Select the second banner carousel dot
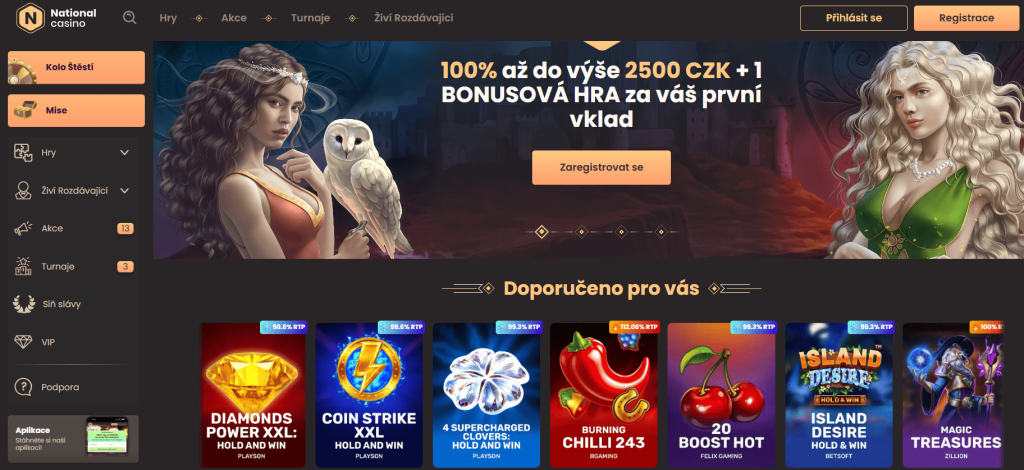The height and width of the screenshot is (470, 1024). (x=581, y=231)
